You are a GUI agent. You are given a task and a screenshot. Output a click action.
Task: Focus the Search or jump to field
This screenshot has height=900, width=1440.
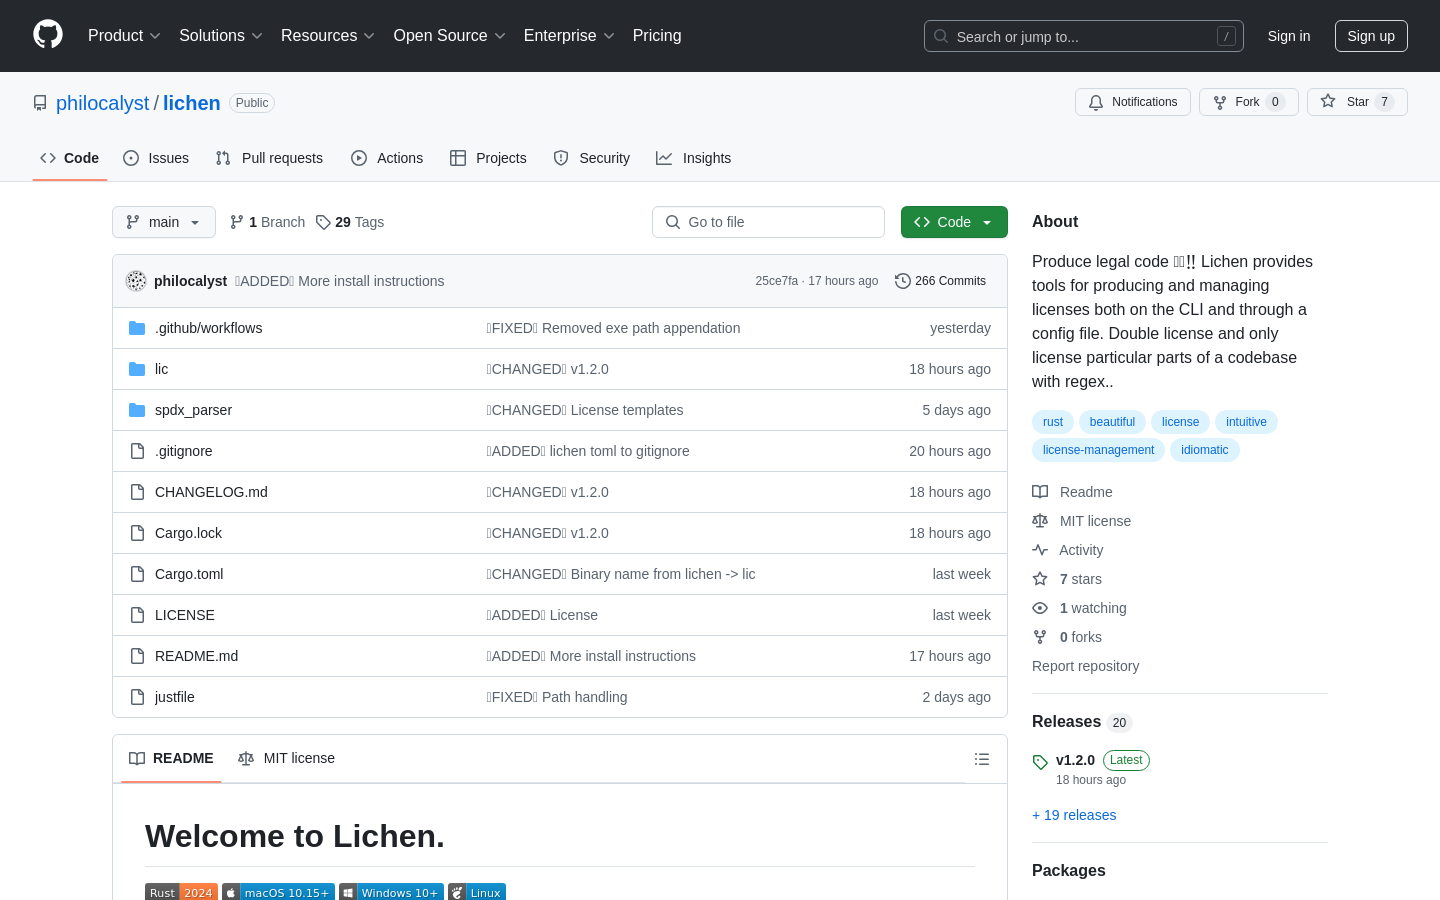[x=1084, y=36]
